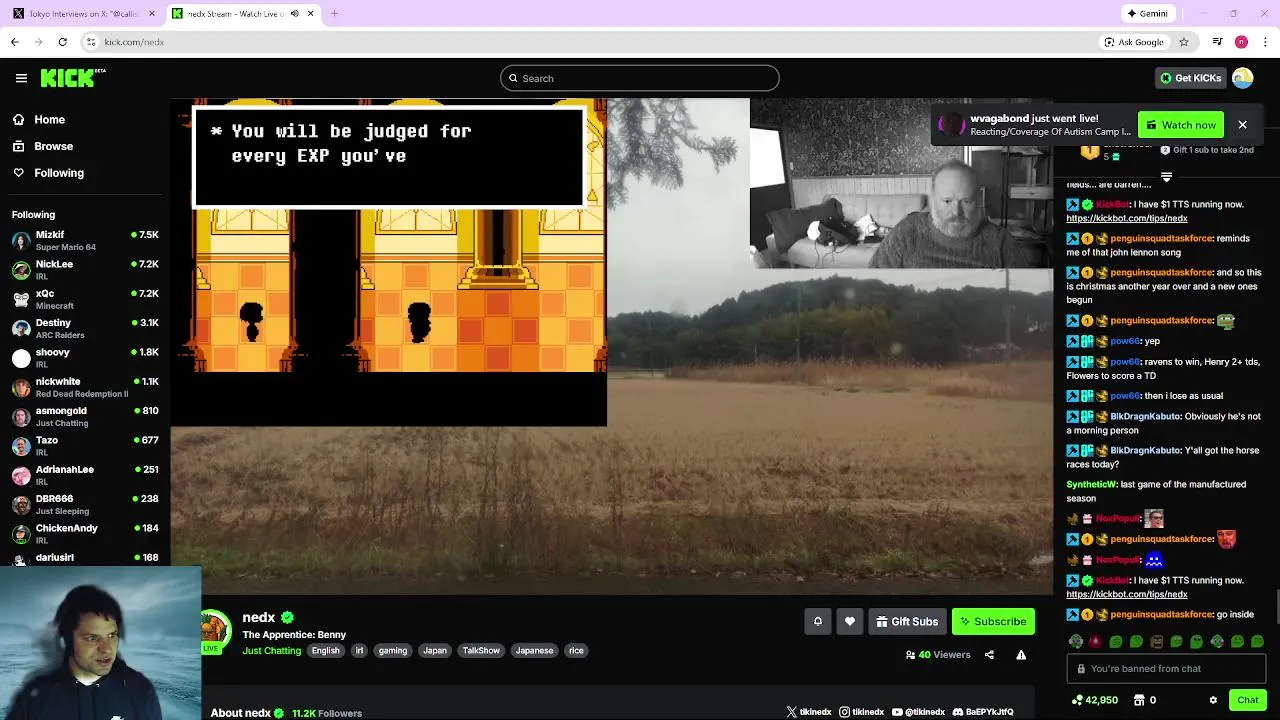Open YouTube link @tikinedx
This screenshot has height=720, width=1280.
pyautogui.click(x=918, y=712)
